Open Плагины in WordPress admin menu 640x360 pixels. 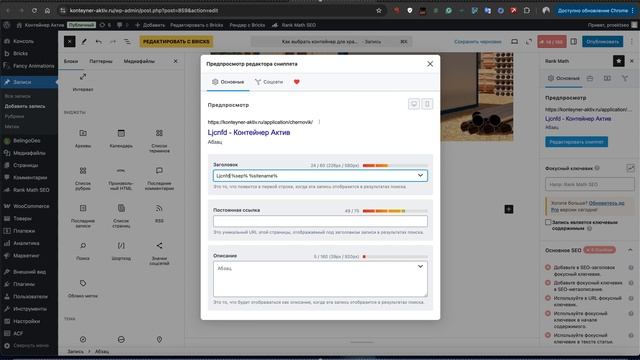coord(29,284)
